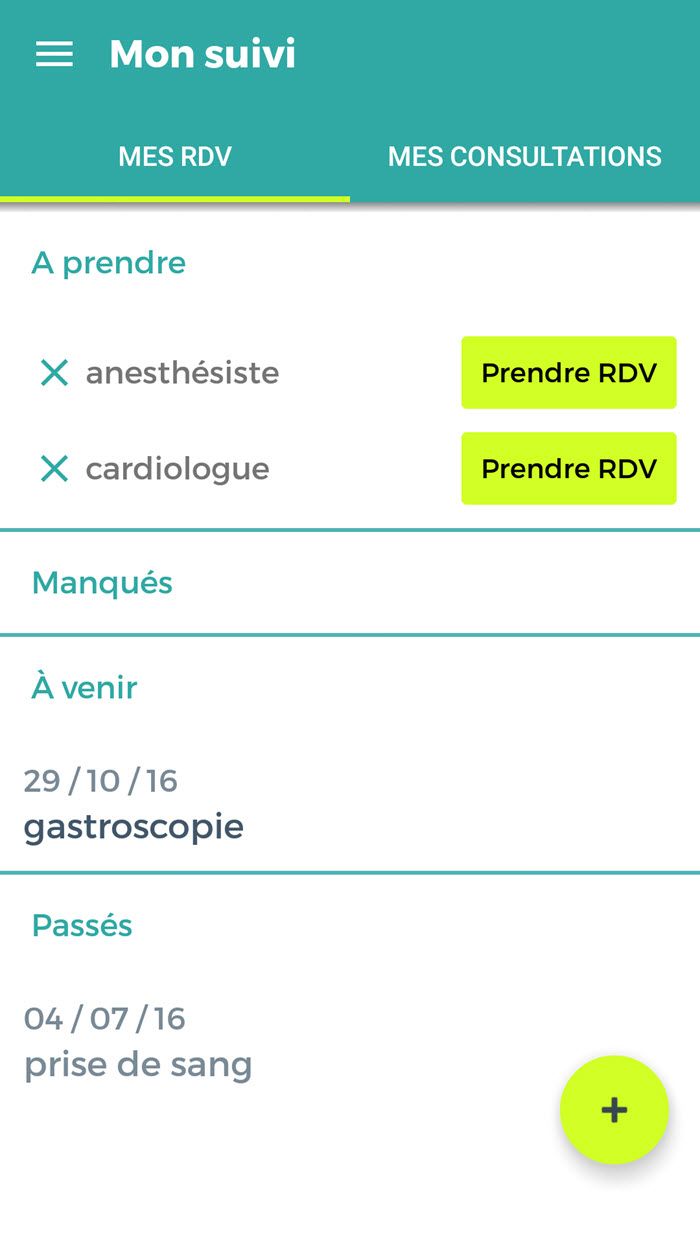Tap the 29 / 10 / 16 date
Image resolution: width=700 pixels, height=1244 pixels.
100,780
